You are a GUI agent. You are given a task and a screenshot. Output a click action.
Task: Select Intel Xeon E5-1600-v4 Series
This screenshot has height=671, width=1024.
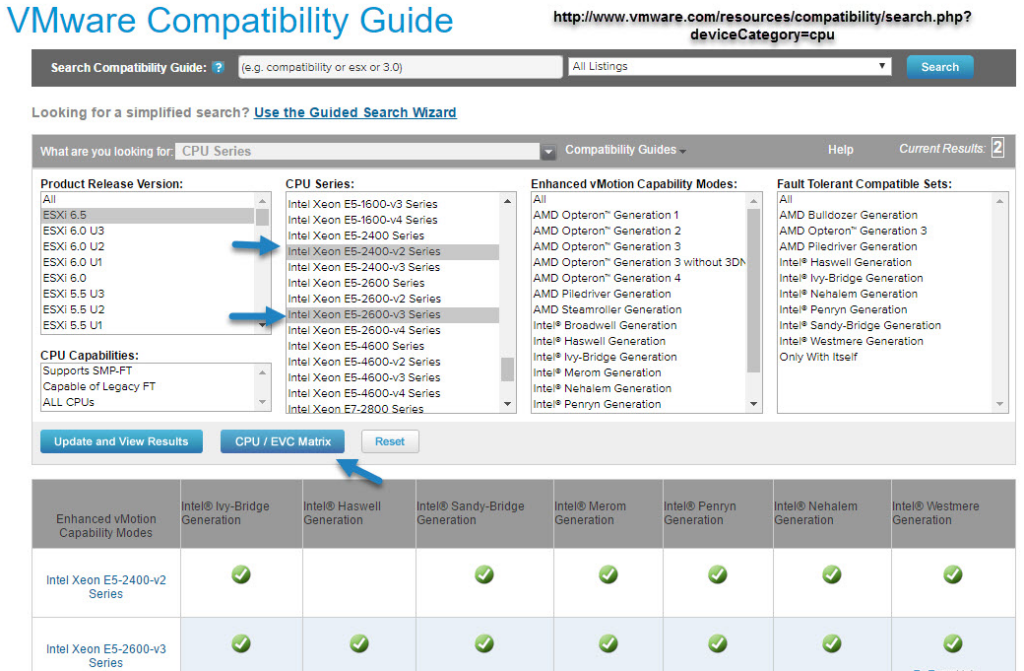(x=392, y=220)
